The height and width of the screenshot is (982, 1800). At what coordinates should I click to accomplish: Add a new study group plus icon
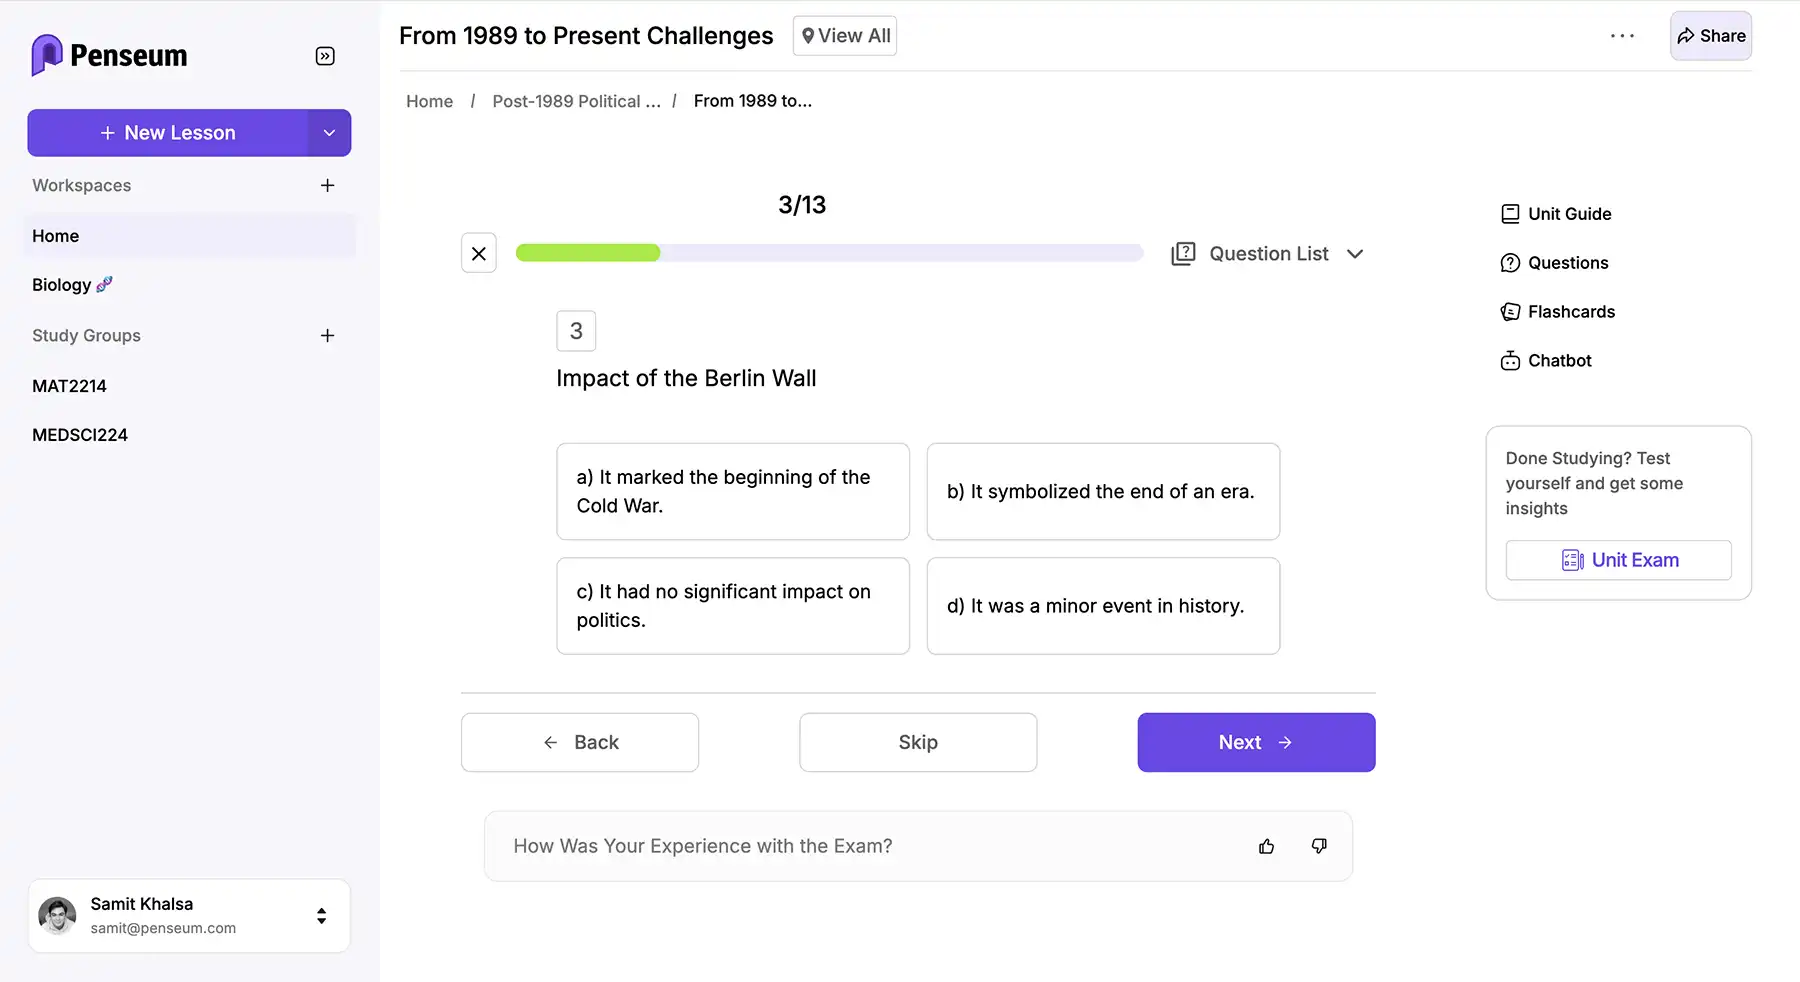(x=327, y=335)
